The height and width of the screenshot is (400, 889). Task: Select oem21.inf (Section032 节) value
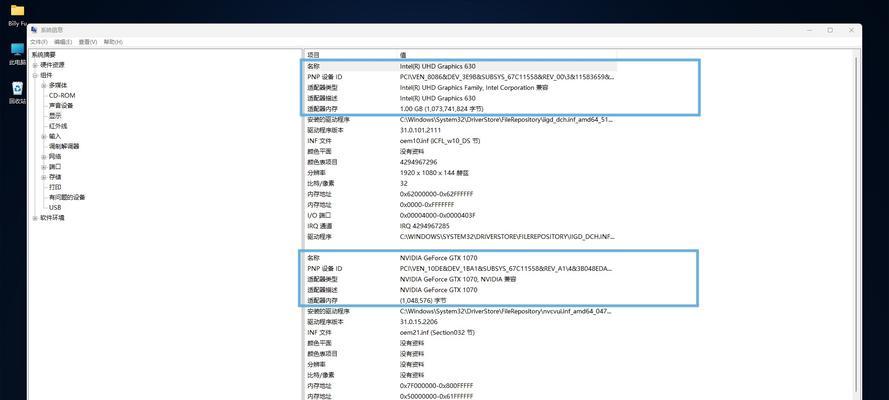pos(437,333)
